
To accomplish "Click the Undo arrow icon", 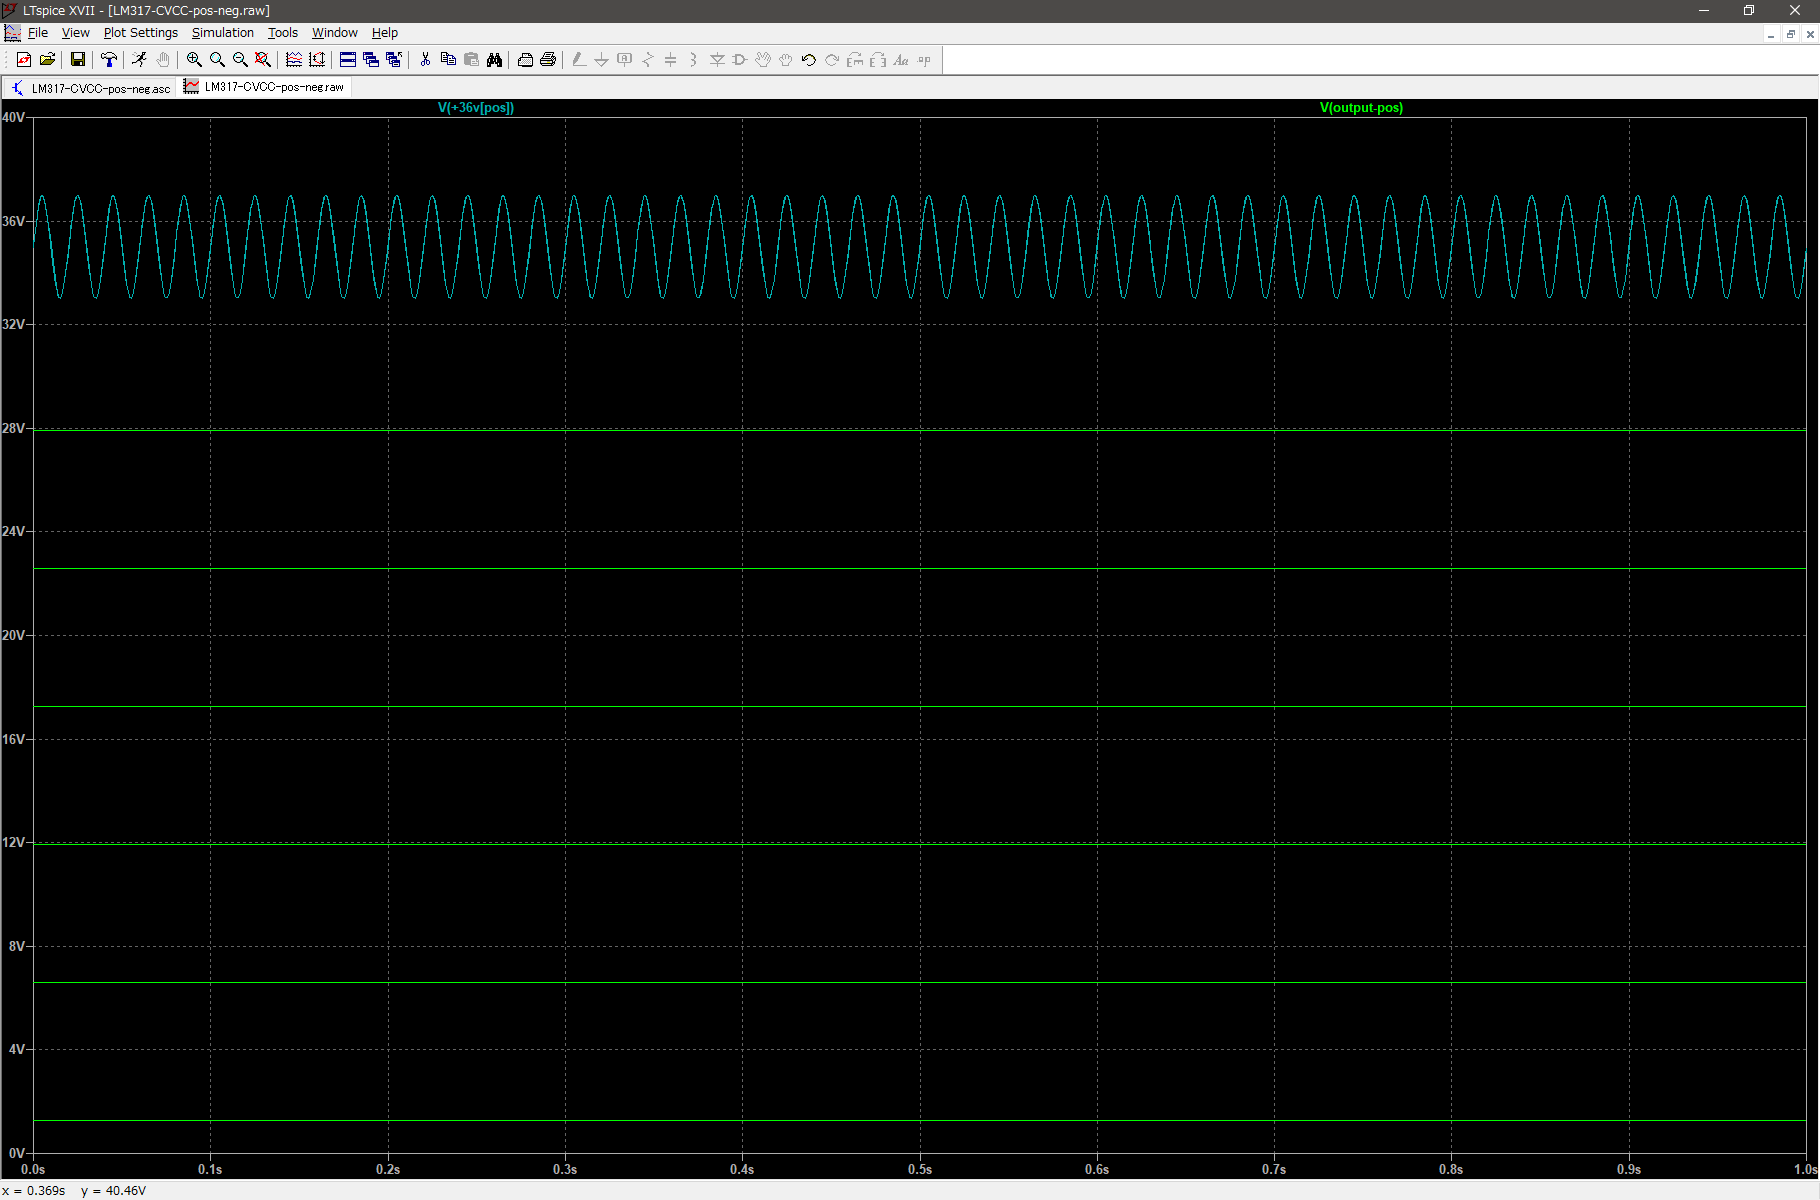I will pyautogui.click(x=809, y=60).
